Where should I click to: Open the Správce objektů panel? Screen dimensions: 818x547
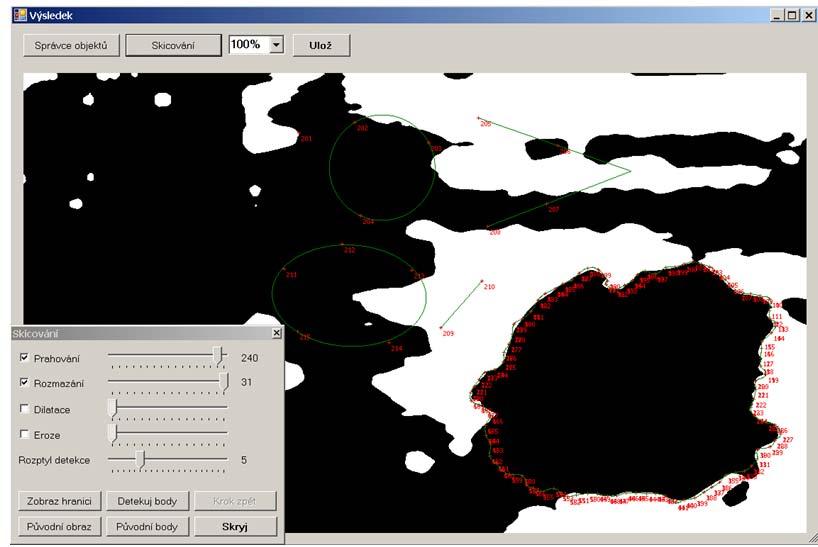(x=71, y=45)
